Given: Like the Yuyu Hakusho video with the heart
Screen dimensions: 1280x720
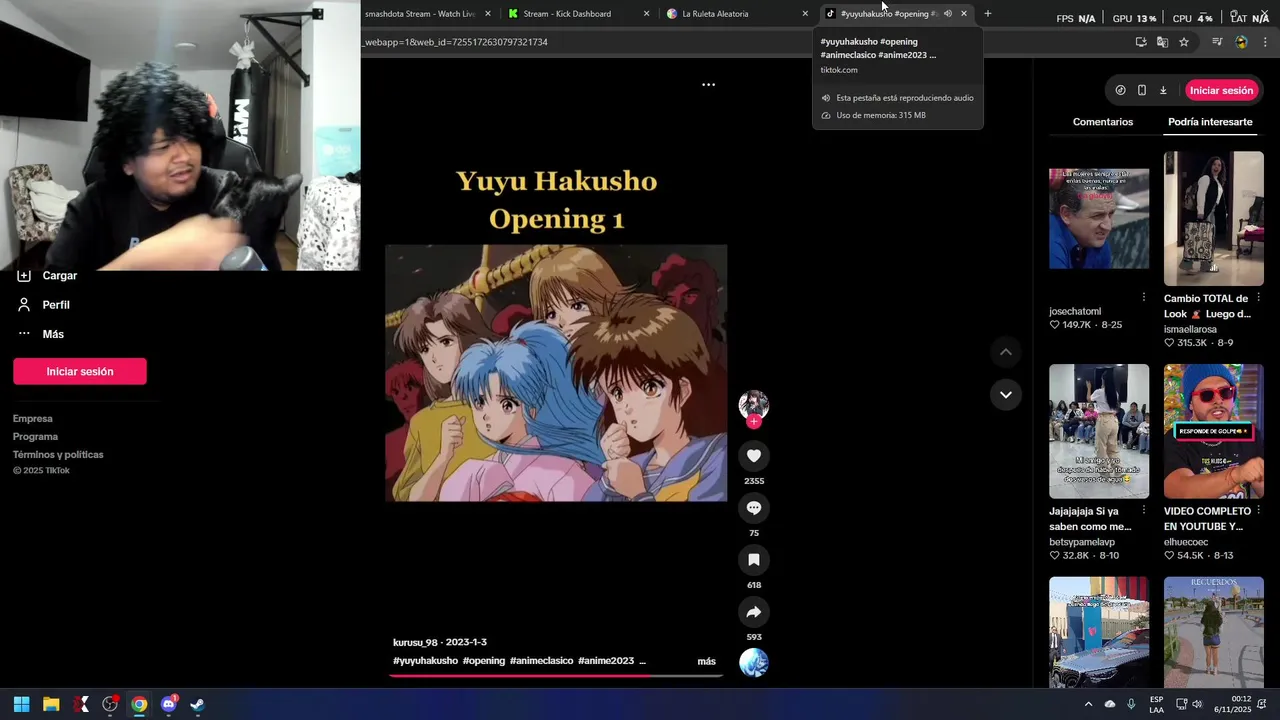Looking at the screenshot, I should point(754,456).
